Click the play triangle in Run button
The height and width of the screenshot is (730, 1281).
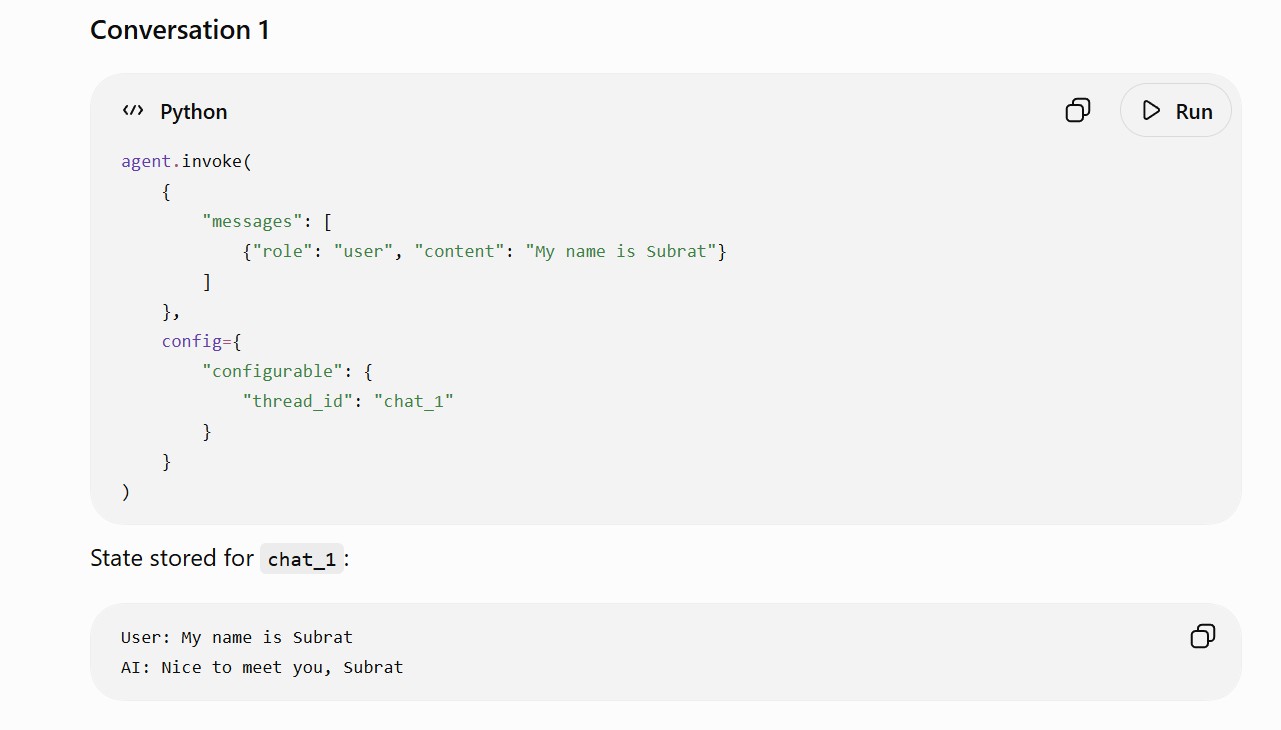click(1152, 110)
